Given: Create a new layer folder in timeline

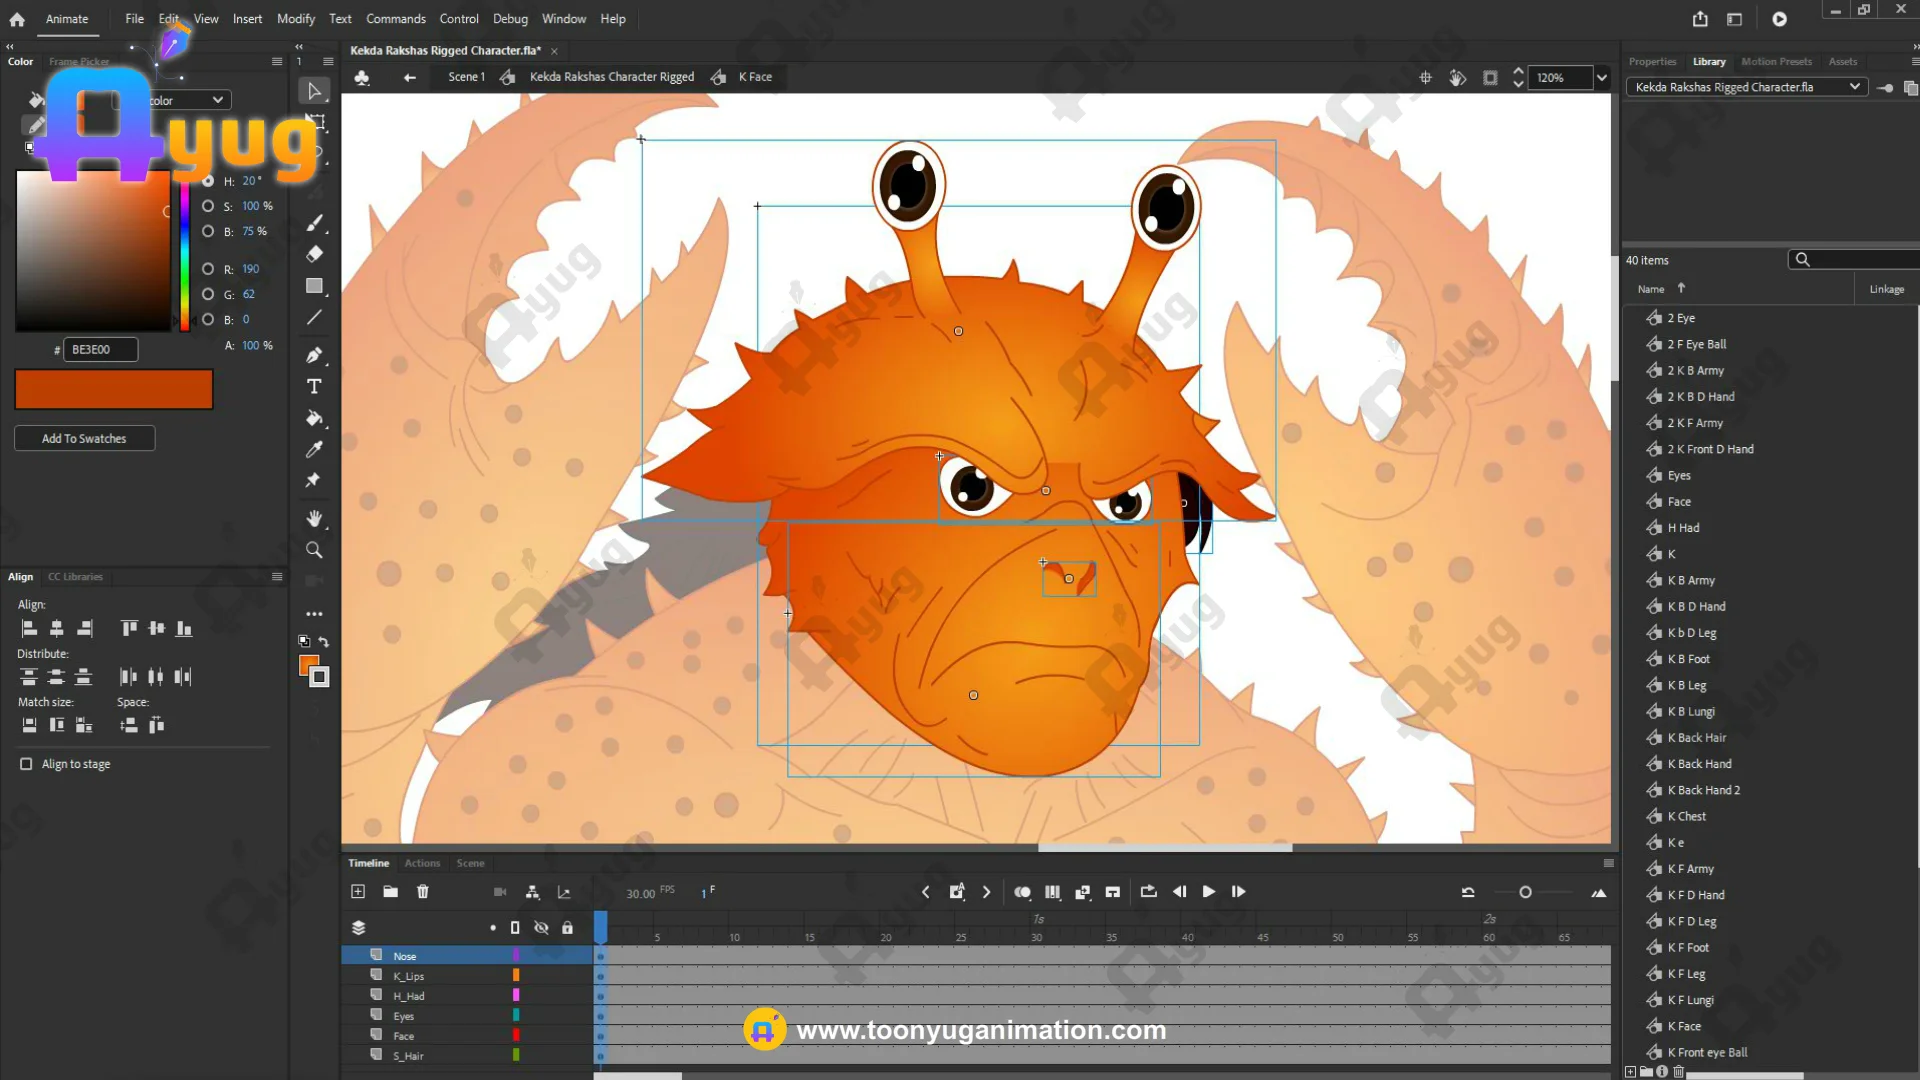Looking at the screenshot, I should pyautogui.click(x=391, y=892).
